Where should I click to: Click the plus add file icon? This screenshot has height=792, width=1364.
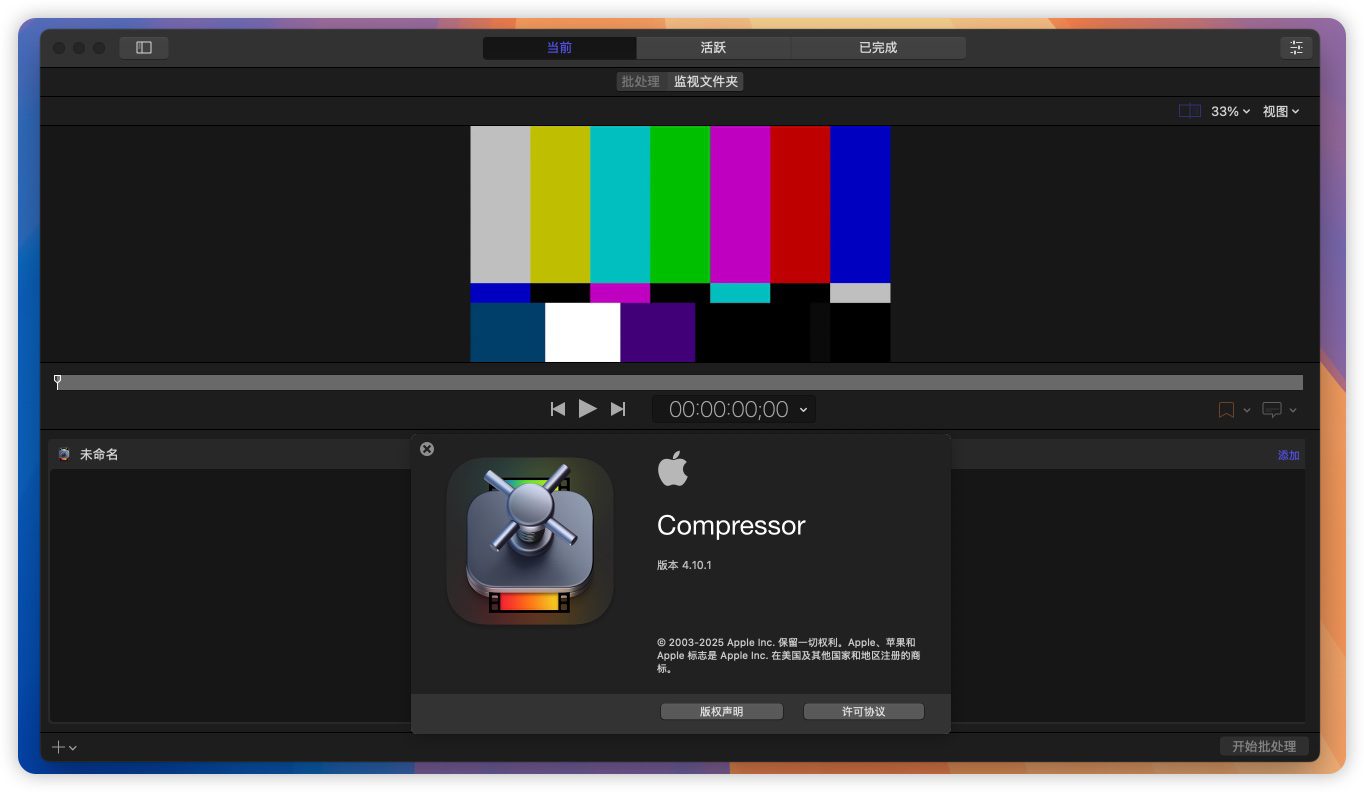[58, 747]
